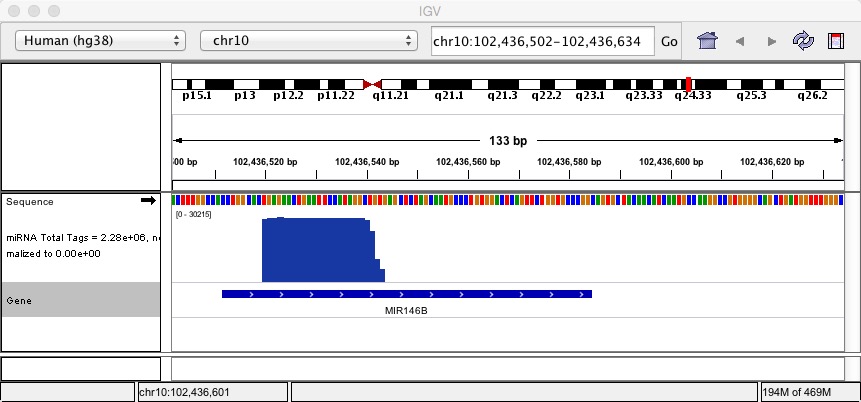Click into the locus coordinates text field
Viewport: 861px width, 402px height.
click(541, 41)
